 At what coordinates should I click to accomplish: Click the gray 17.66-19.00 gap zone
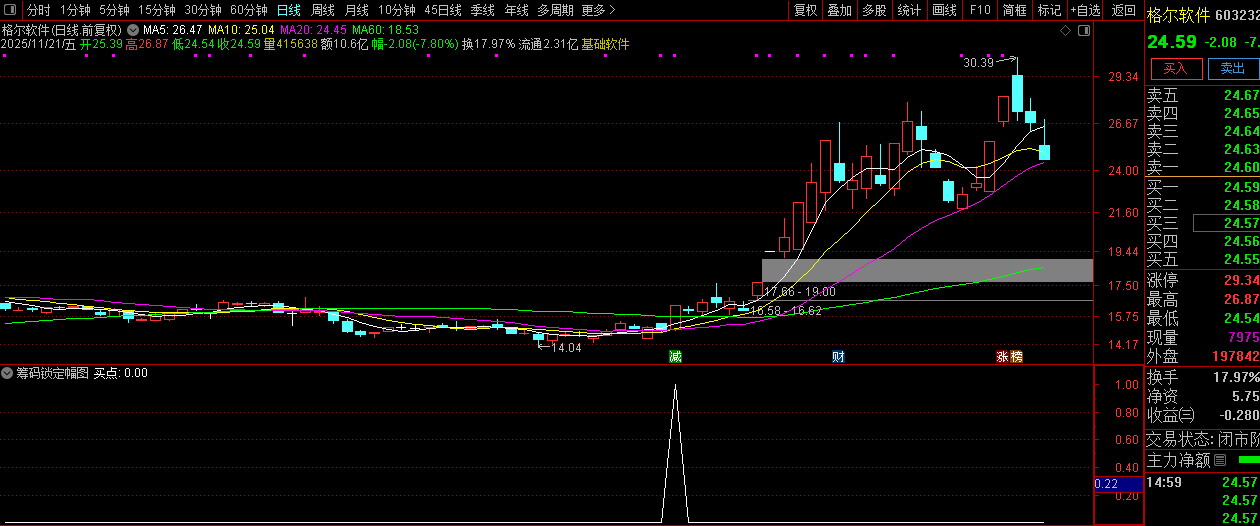pyautogui.click(x=927, y=270)
